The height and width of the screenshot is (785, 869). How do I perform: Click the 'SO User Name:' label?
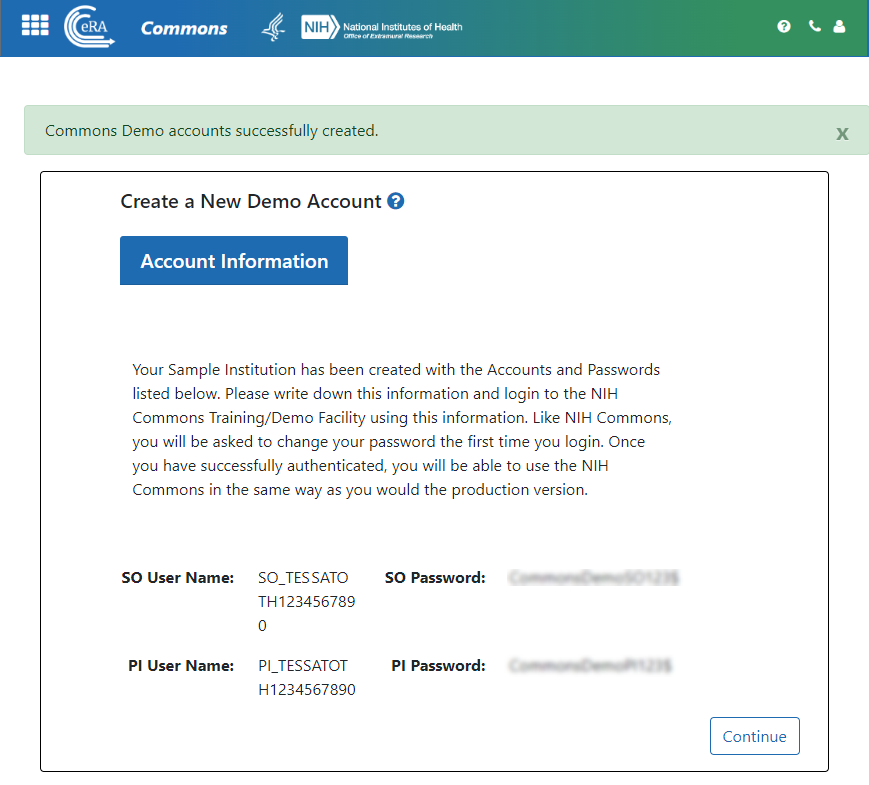(x=177, y=578)
